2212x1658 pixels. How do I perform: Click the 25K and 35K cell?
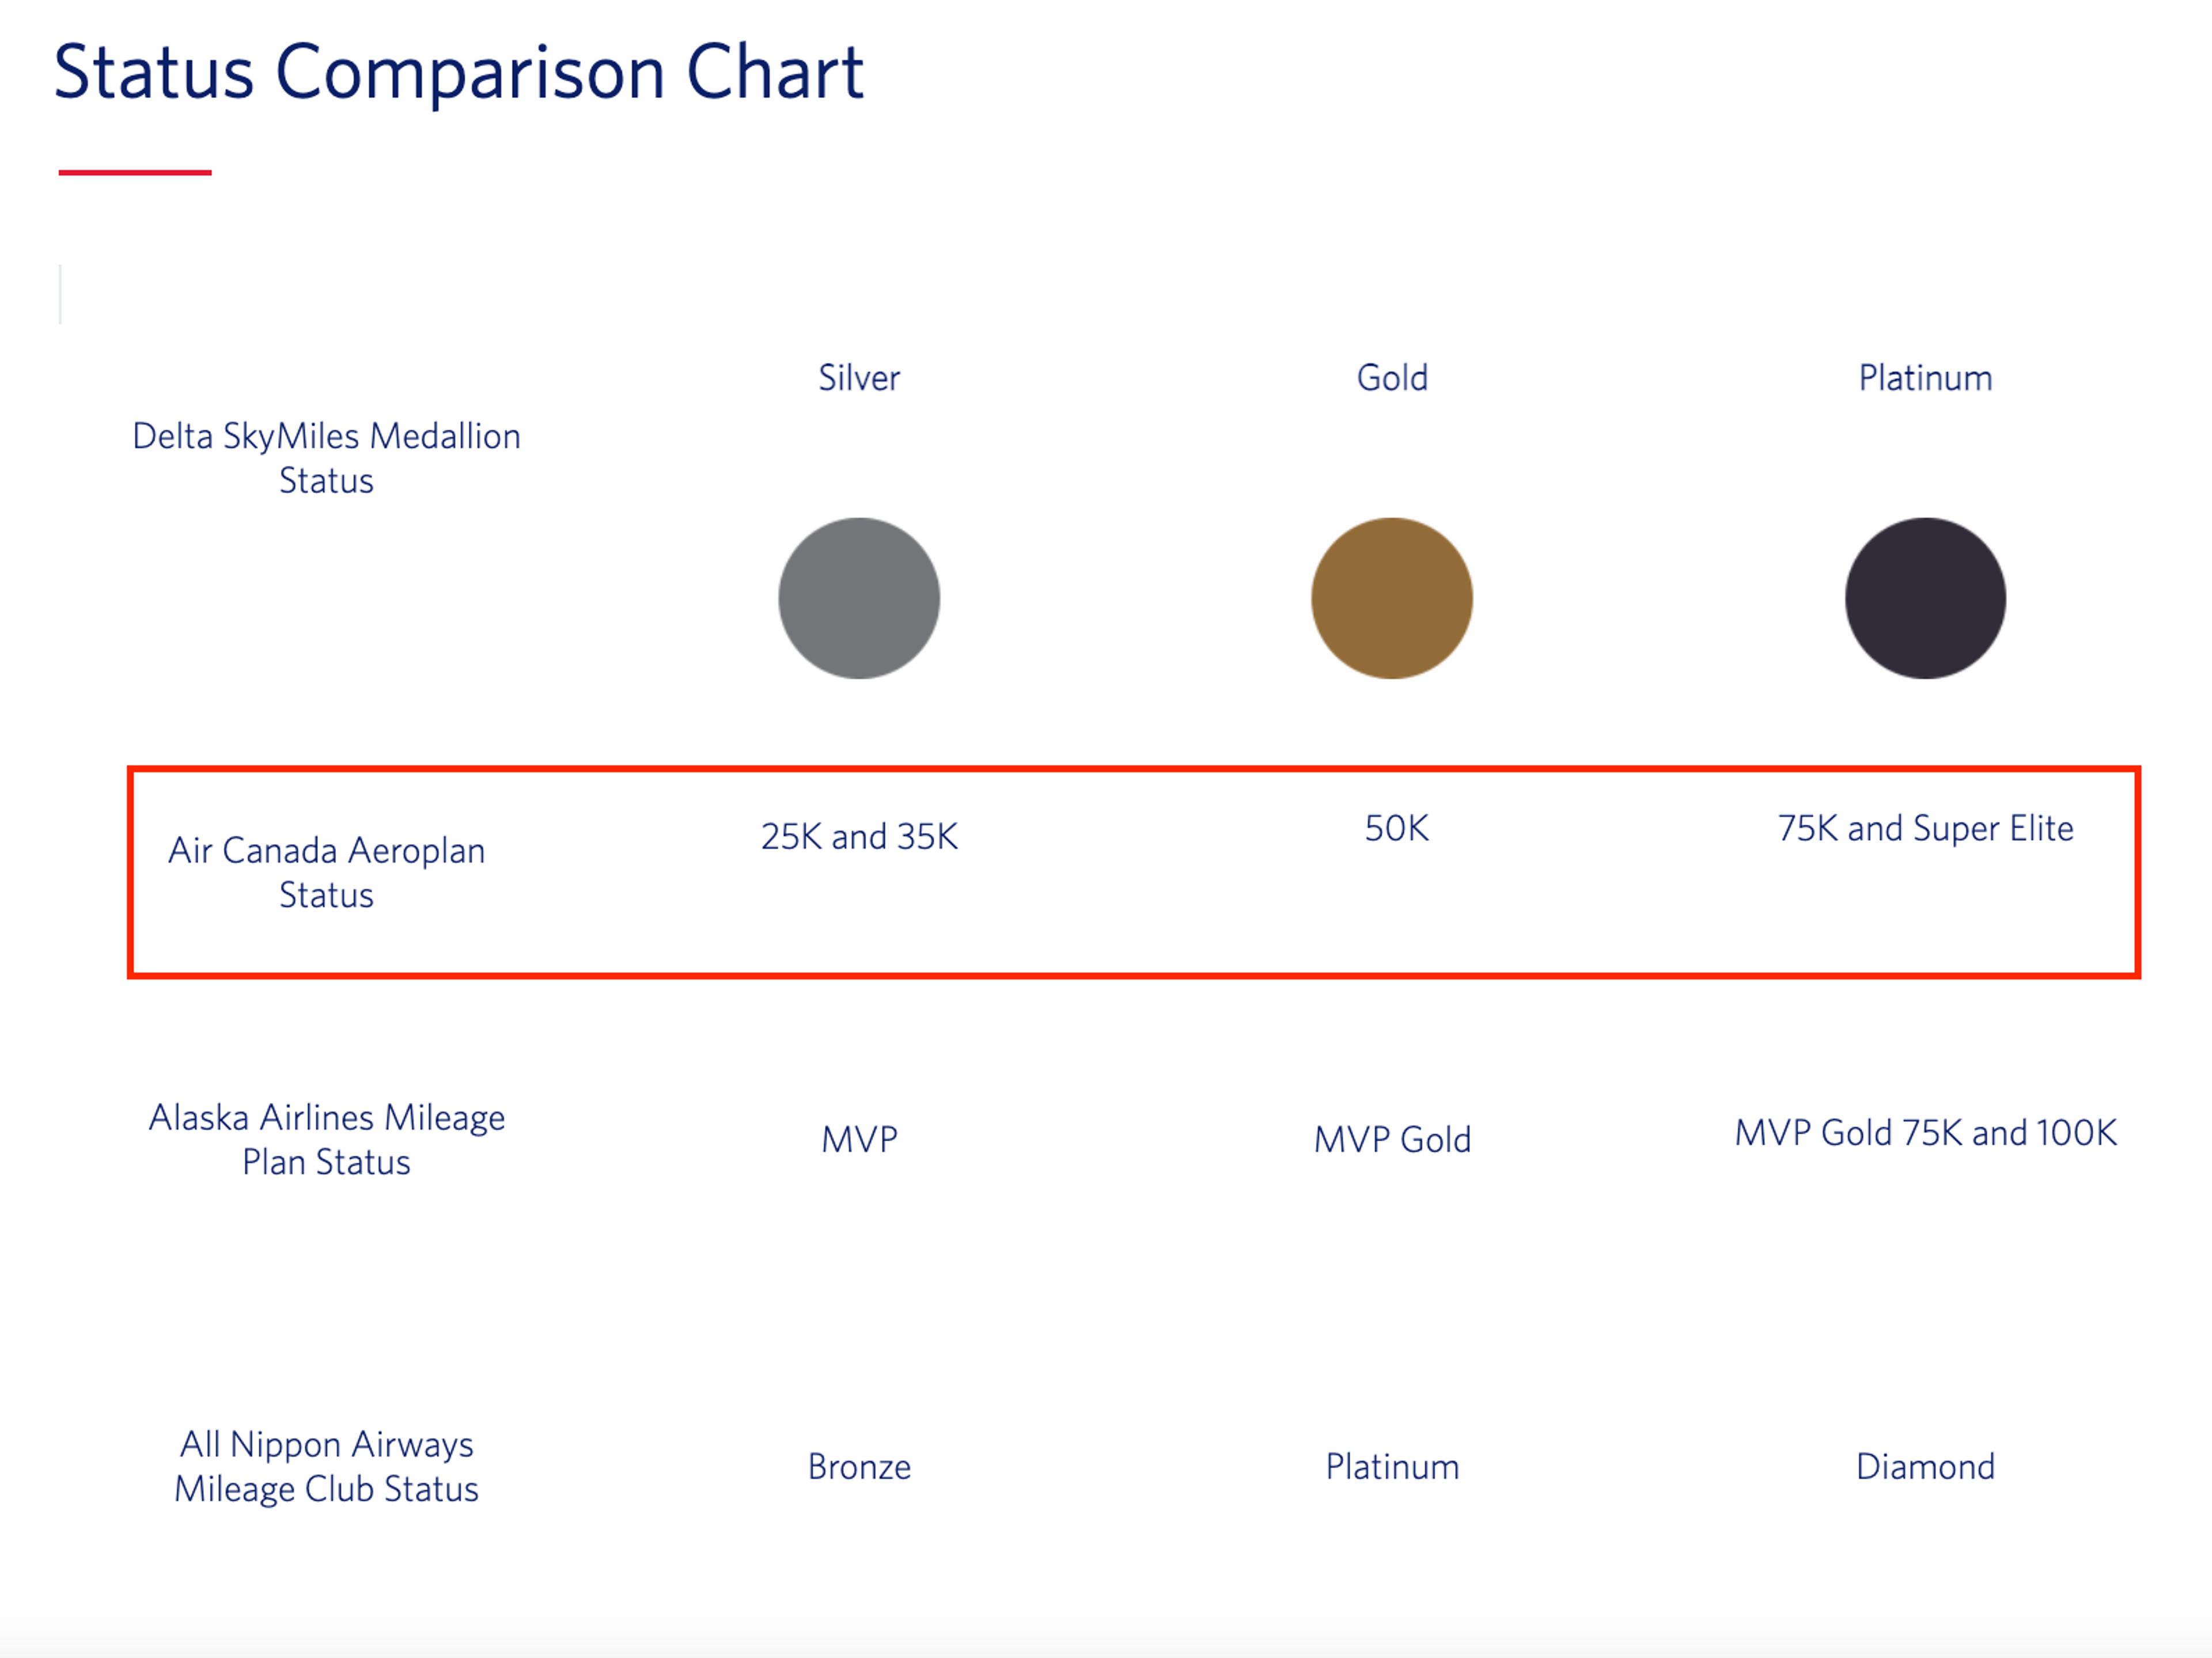(859, 836)
